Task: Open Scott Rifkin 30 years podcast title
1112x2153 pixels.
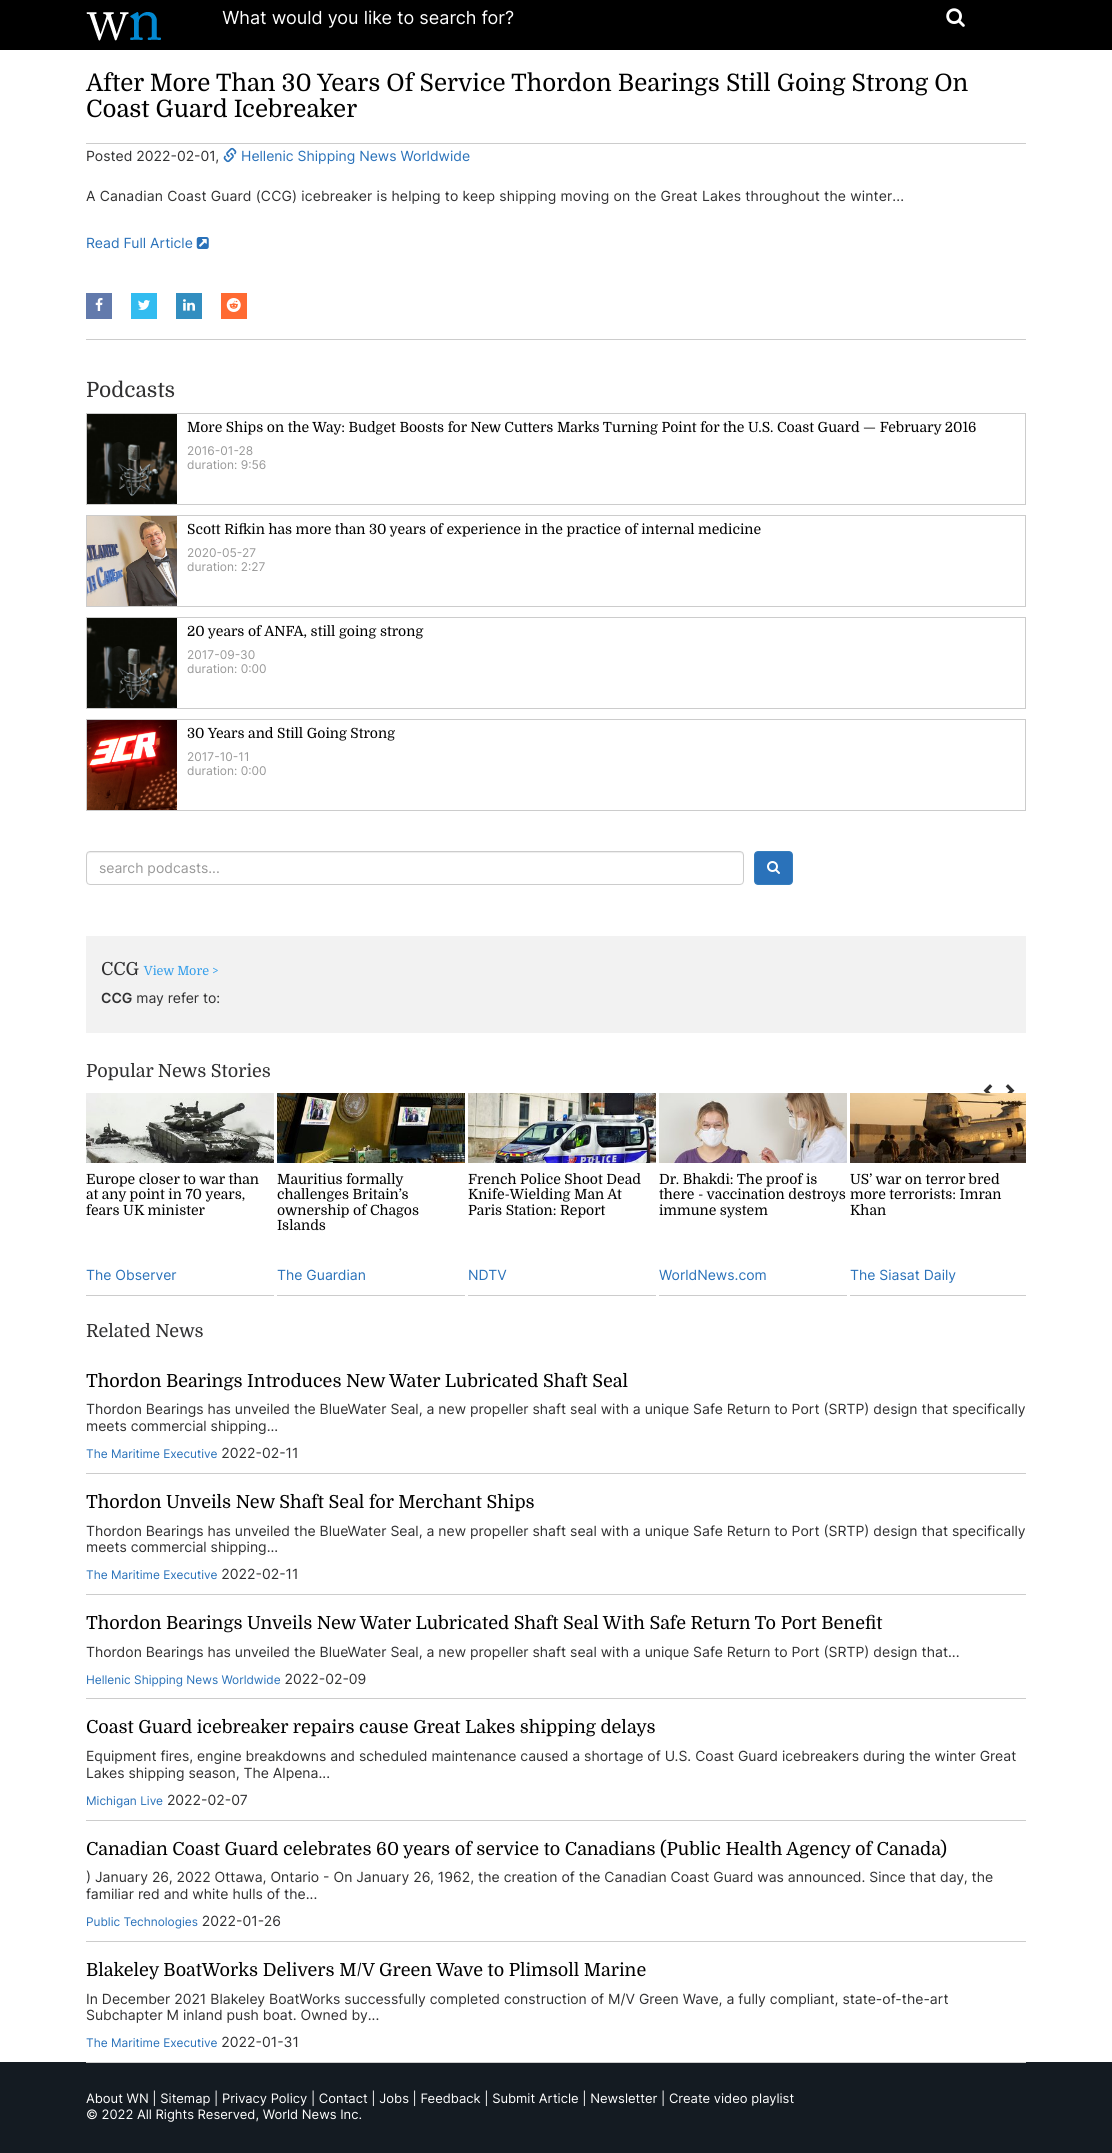Action: (x=474, y=529)
